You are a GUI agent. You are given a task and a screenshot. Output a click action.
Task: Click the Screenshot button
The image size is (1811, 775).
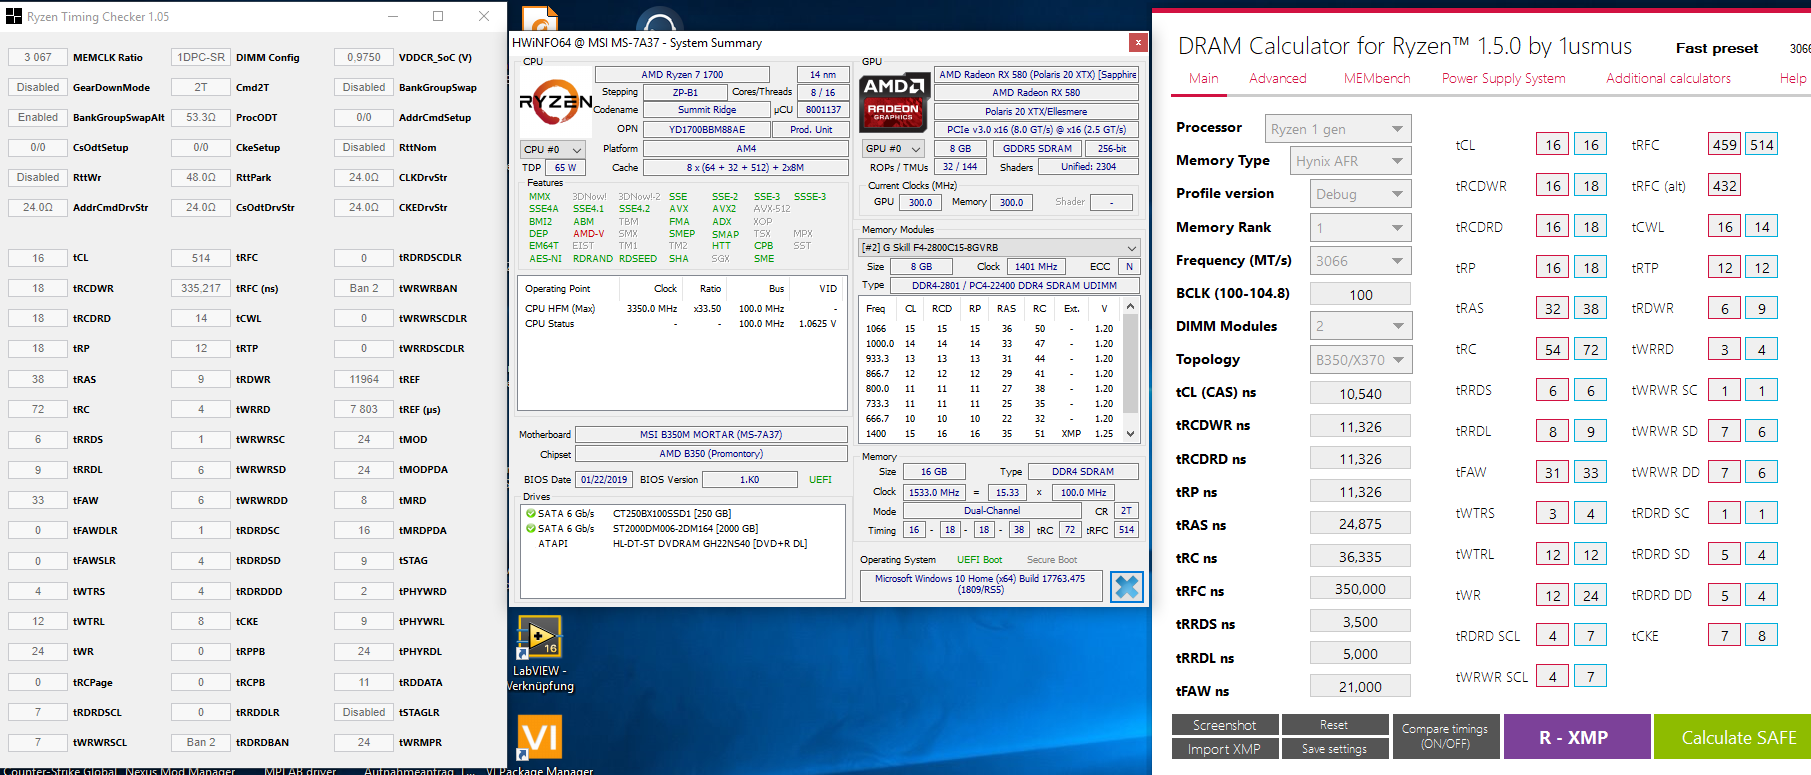[1224, 725]
